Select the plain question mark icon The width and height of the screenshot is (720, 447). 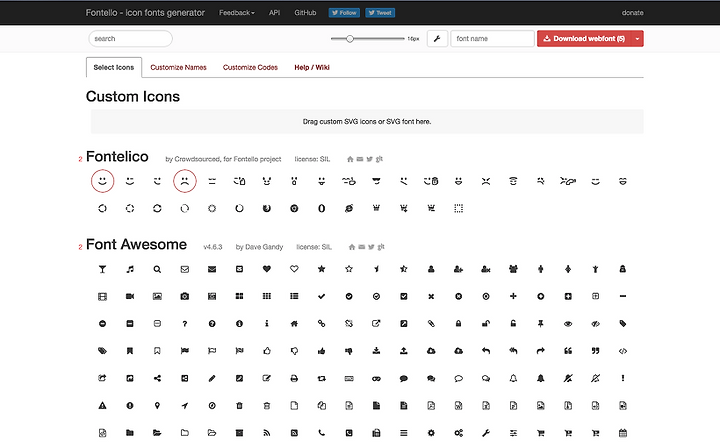click(x=185, y=324)
